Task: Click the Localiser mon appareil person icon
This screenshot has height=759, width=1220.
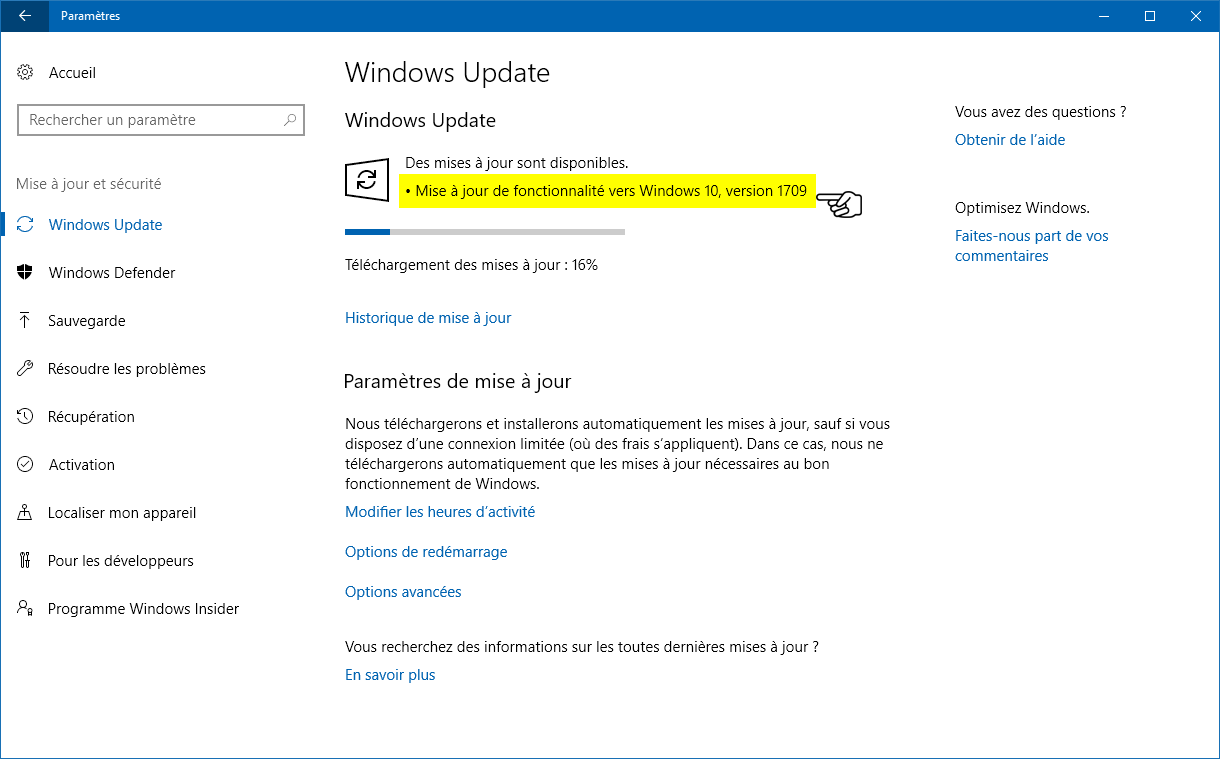Action: coord(26,513)
